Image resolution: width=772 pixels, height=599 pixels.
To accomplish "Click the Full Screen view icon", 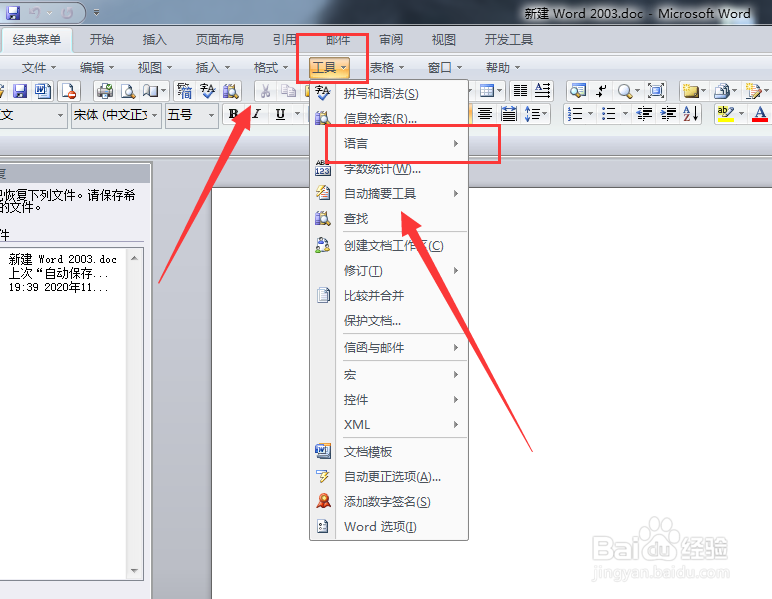I will point(656,91).
